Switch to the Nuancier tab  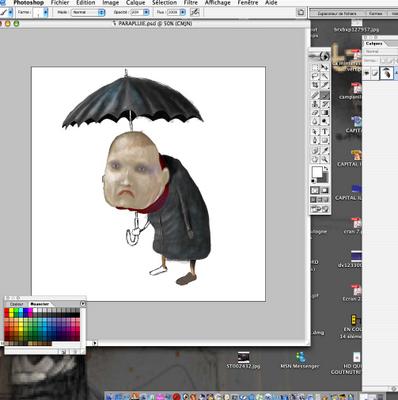(39, 304)
